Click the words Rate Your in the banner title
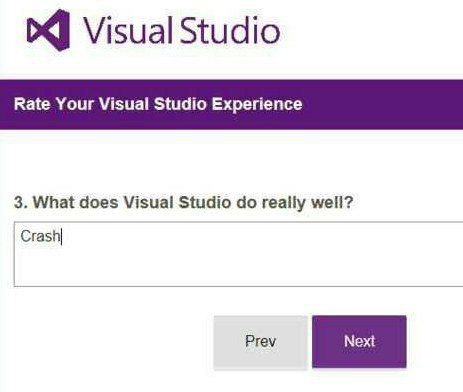 53,104
